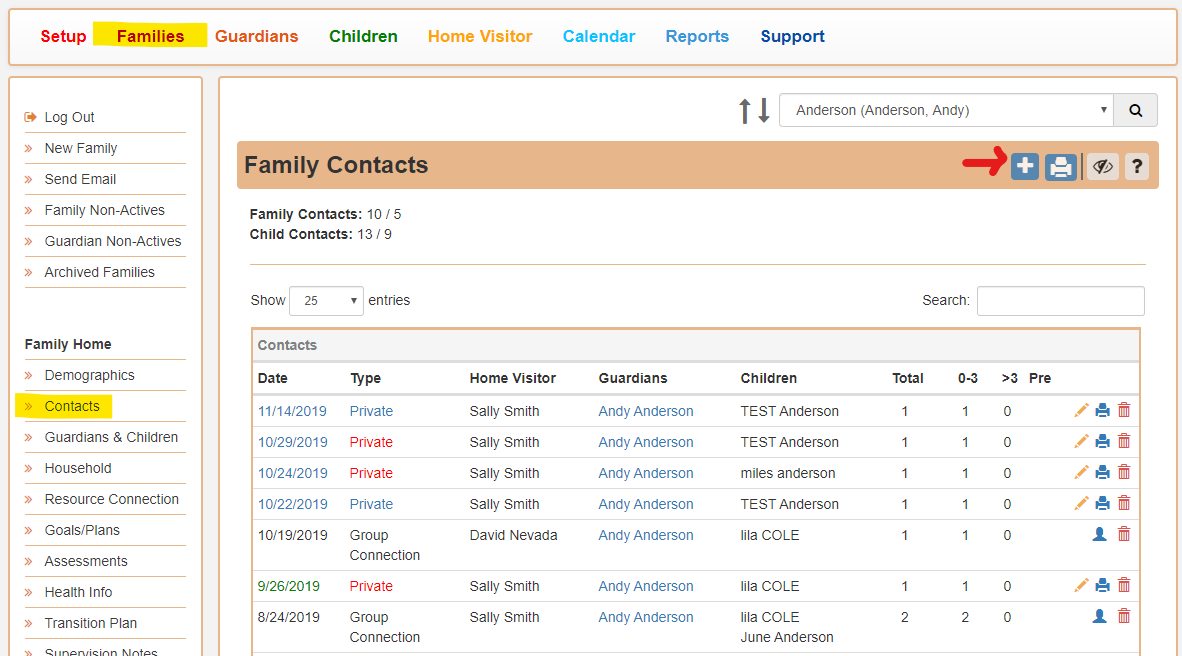
Task: Sort by the Total column header
Action: point(908,378)
